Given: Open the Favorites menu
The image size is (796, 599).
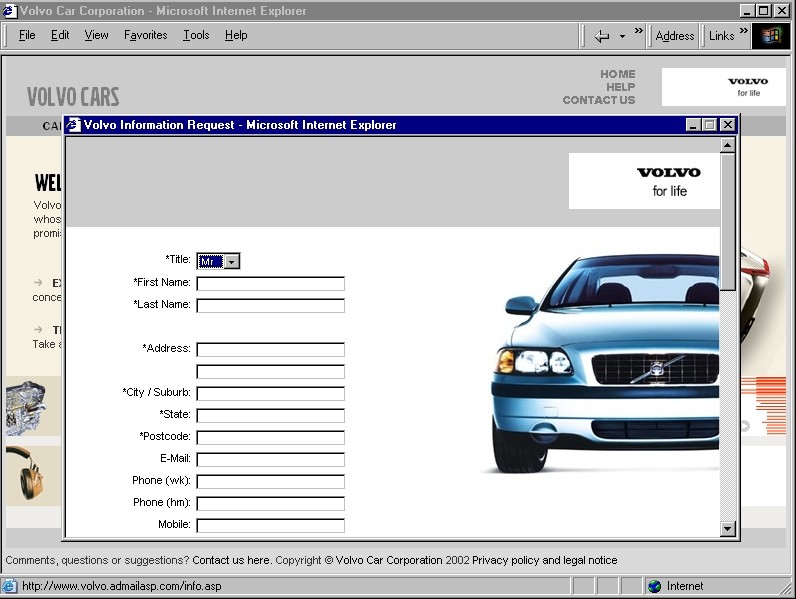Looking at the screenshot, I should click(146, 35).
